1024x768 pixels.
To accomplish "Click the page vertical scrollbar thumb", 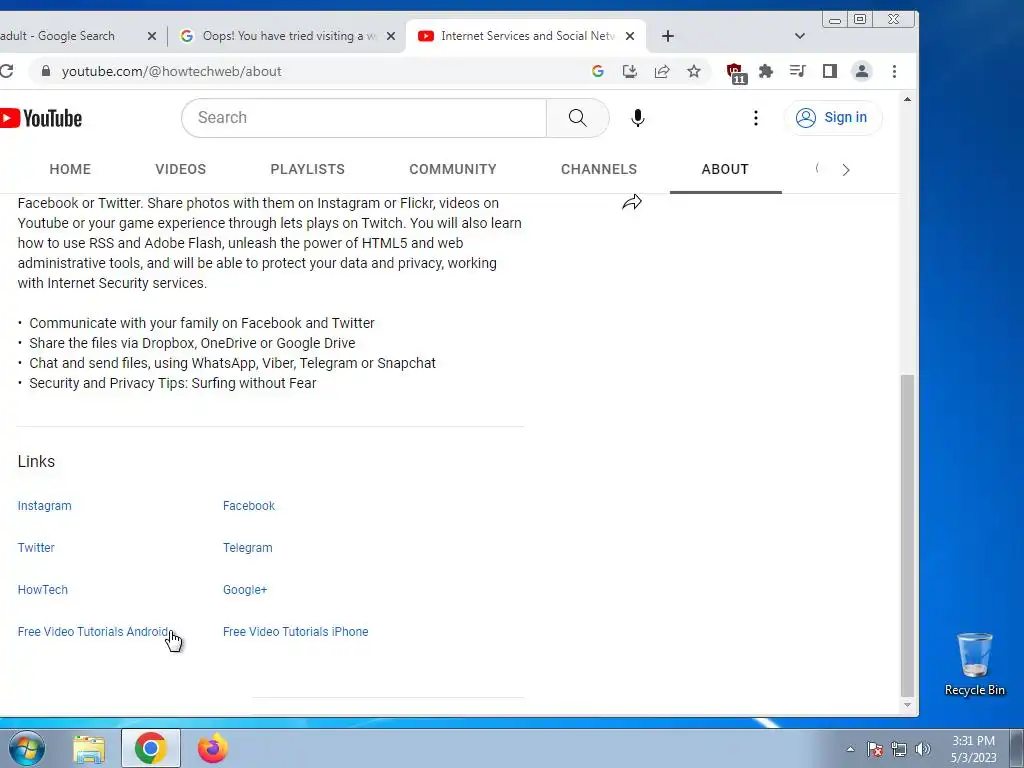I will pos(907,536).
